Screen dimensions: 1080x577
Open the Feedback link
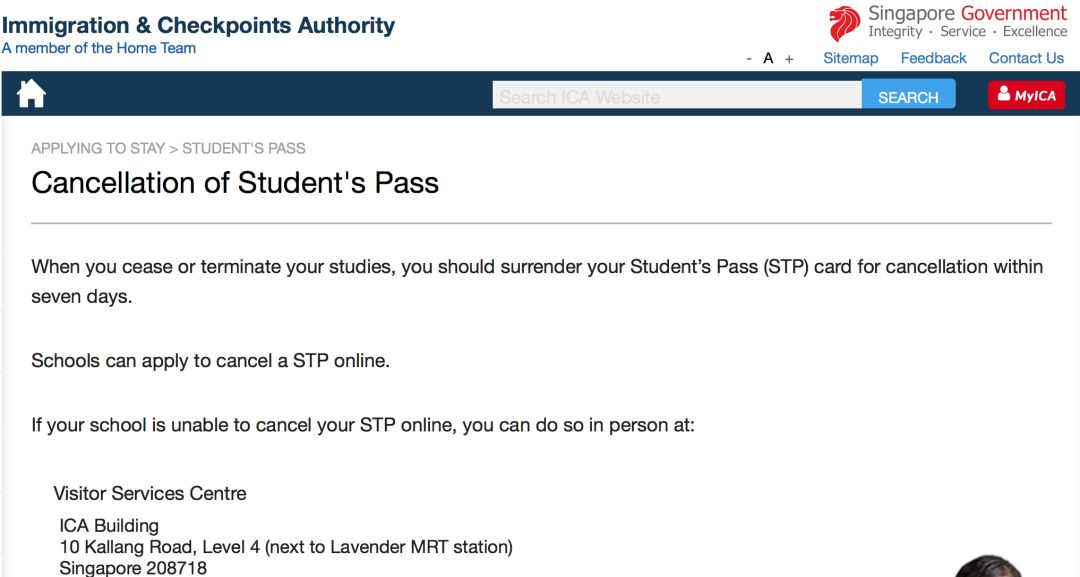(x=933, y=58)
